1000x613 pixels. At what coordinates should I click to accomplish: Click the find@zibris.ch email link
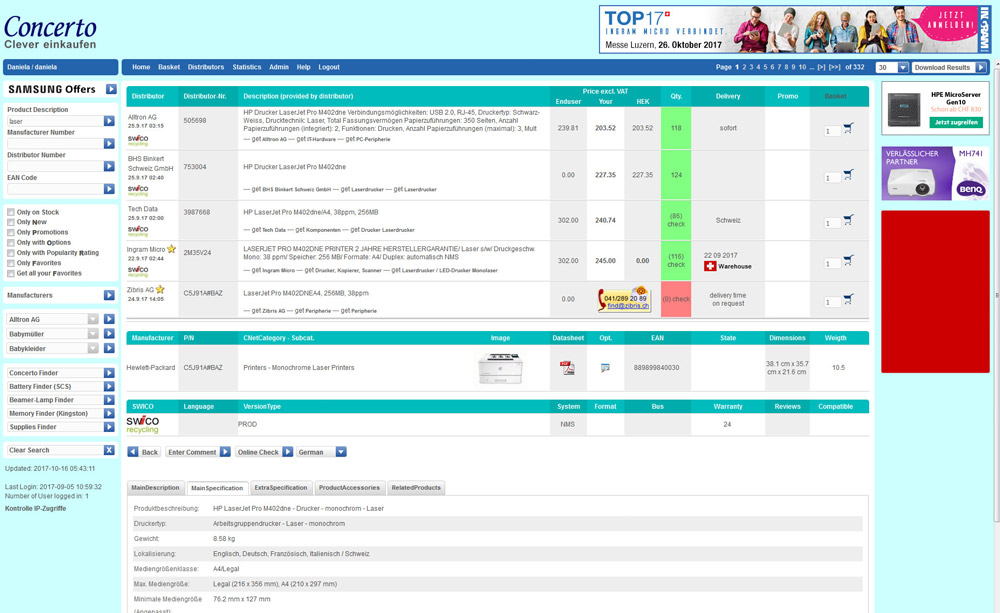[x=628, y=306]
